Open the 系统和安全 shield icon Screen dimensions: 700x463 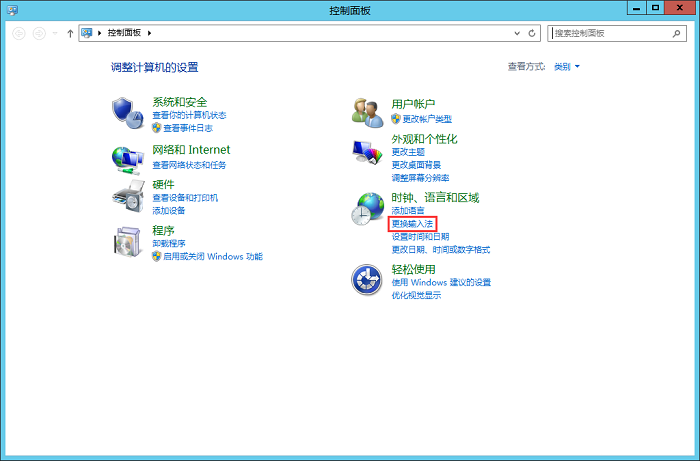coord(128,113)
